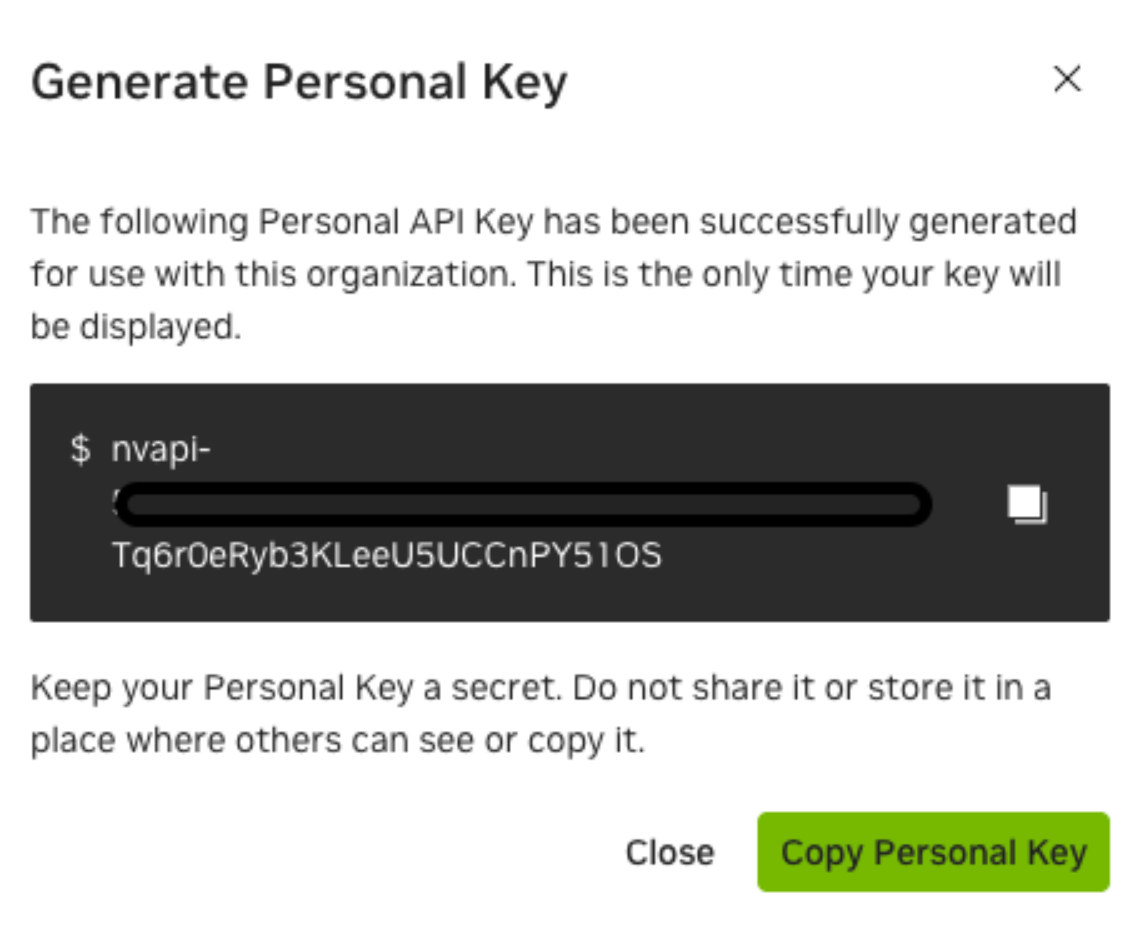
Task: Click the nvapi- key prefix text
Action: (x=162, y=450)
